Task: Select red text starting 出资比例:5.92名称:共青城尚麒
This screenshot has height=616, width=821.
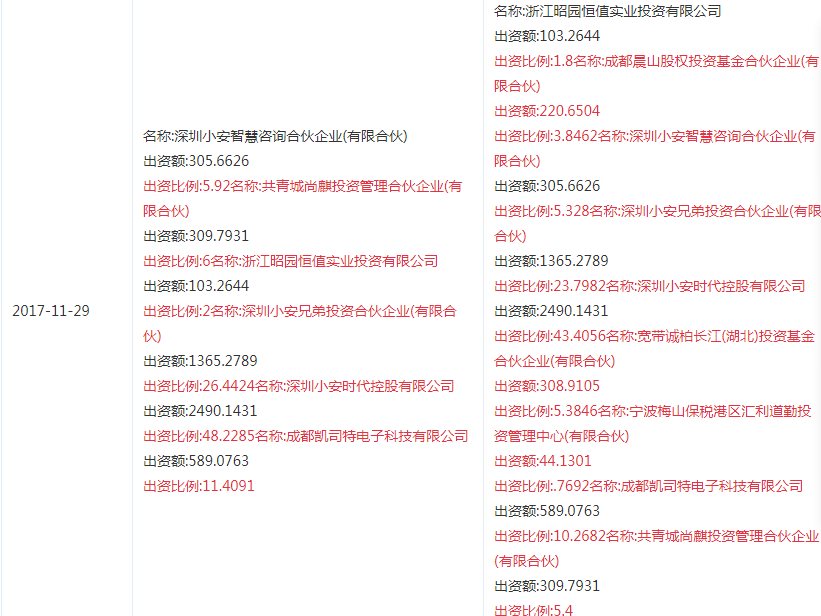Action: click(303, 199)
